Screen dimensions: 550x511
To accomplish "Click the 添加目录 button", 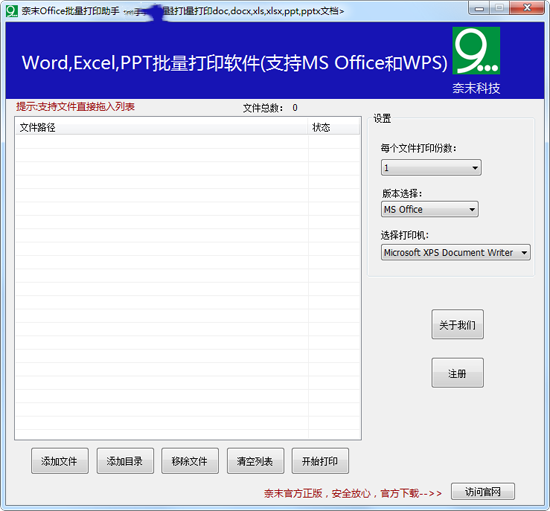I will coord(125,461).
